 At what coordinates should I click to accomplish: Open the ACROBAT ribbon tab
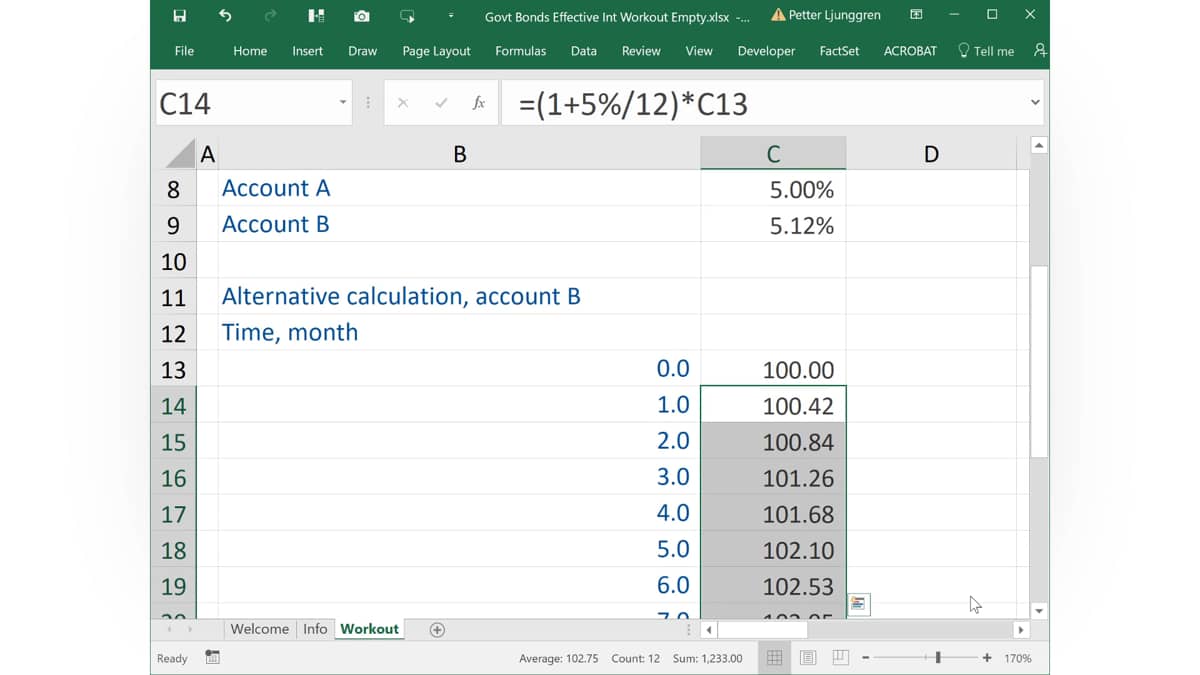[x=910, y=51]
